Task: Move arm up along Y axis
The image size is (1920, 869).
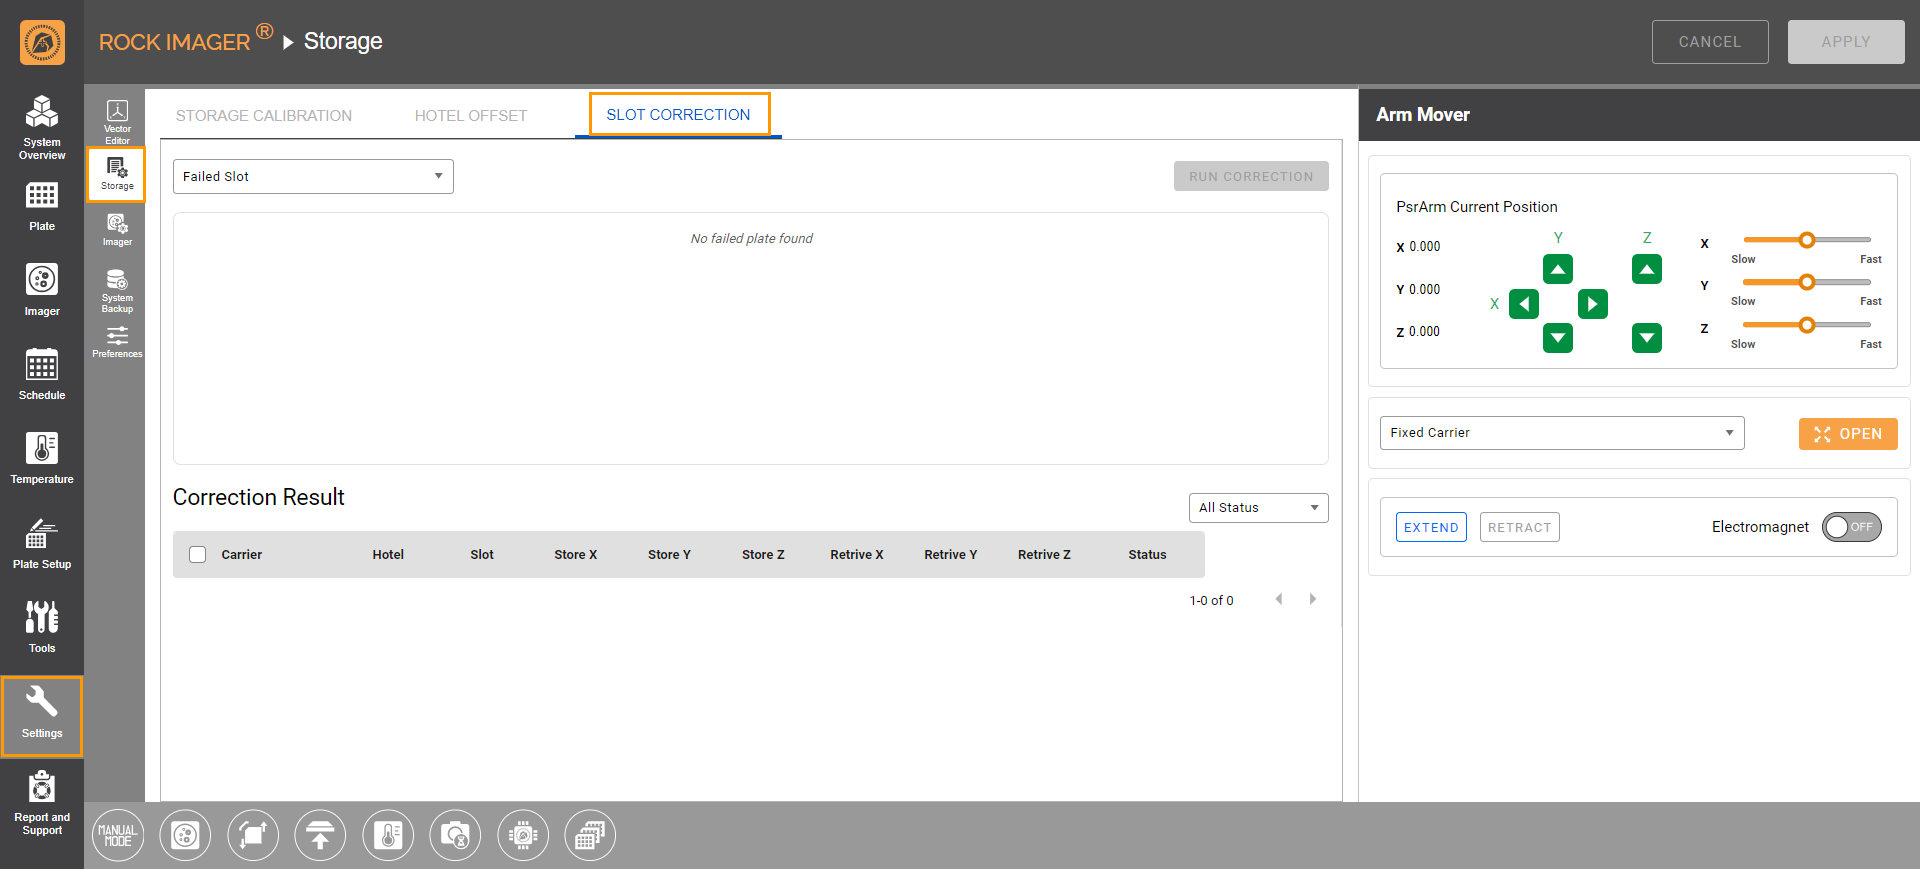Action: pos(1557,269)
